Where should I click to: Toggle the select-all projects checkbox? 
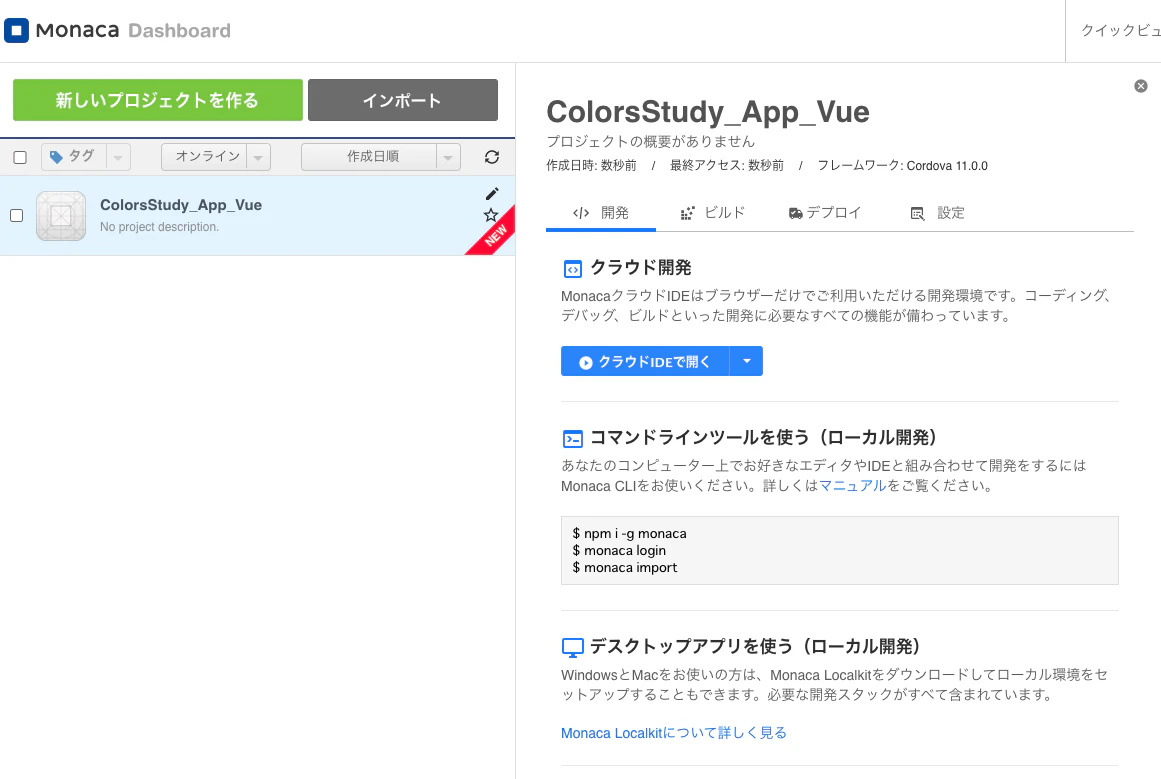tap(20, 157)
